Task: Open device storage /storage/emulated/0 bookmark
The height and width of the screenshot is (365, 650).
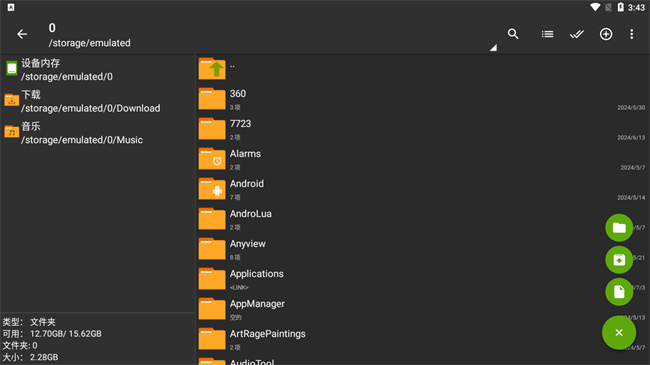Action: pos(98,70)
